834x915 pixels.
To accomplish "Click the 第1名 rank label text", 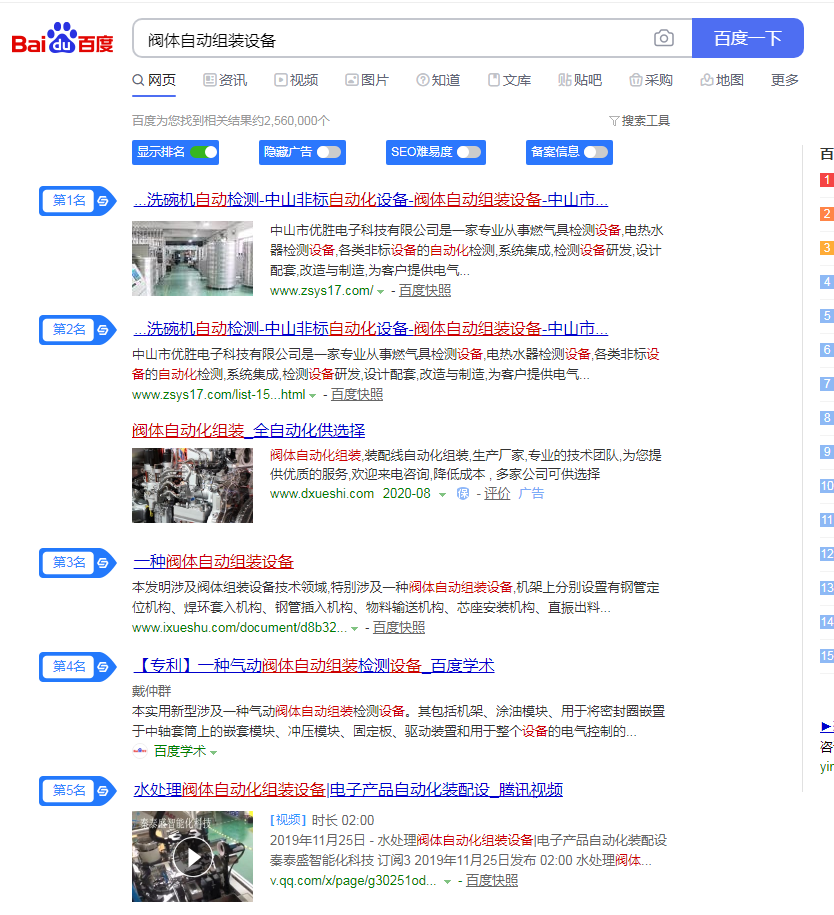I will [69, 201].
